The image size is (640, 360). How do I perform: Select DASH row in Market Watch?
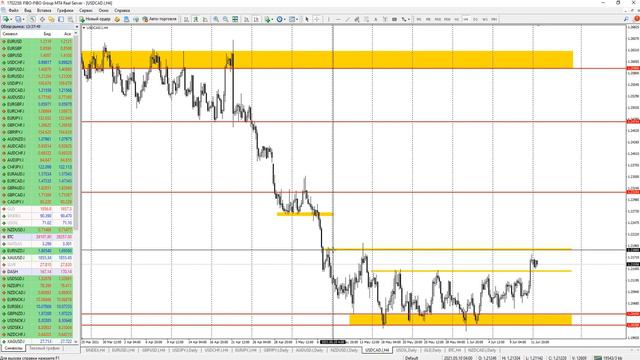coord(37,271)
